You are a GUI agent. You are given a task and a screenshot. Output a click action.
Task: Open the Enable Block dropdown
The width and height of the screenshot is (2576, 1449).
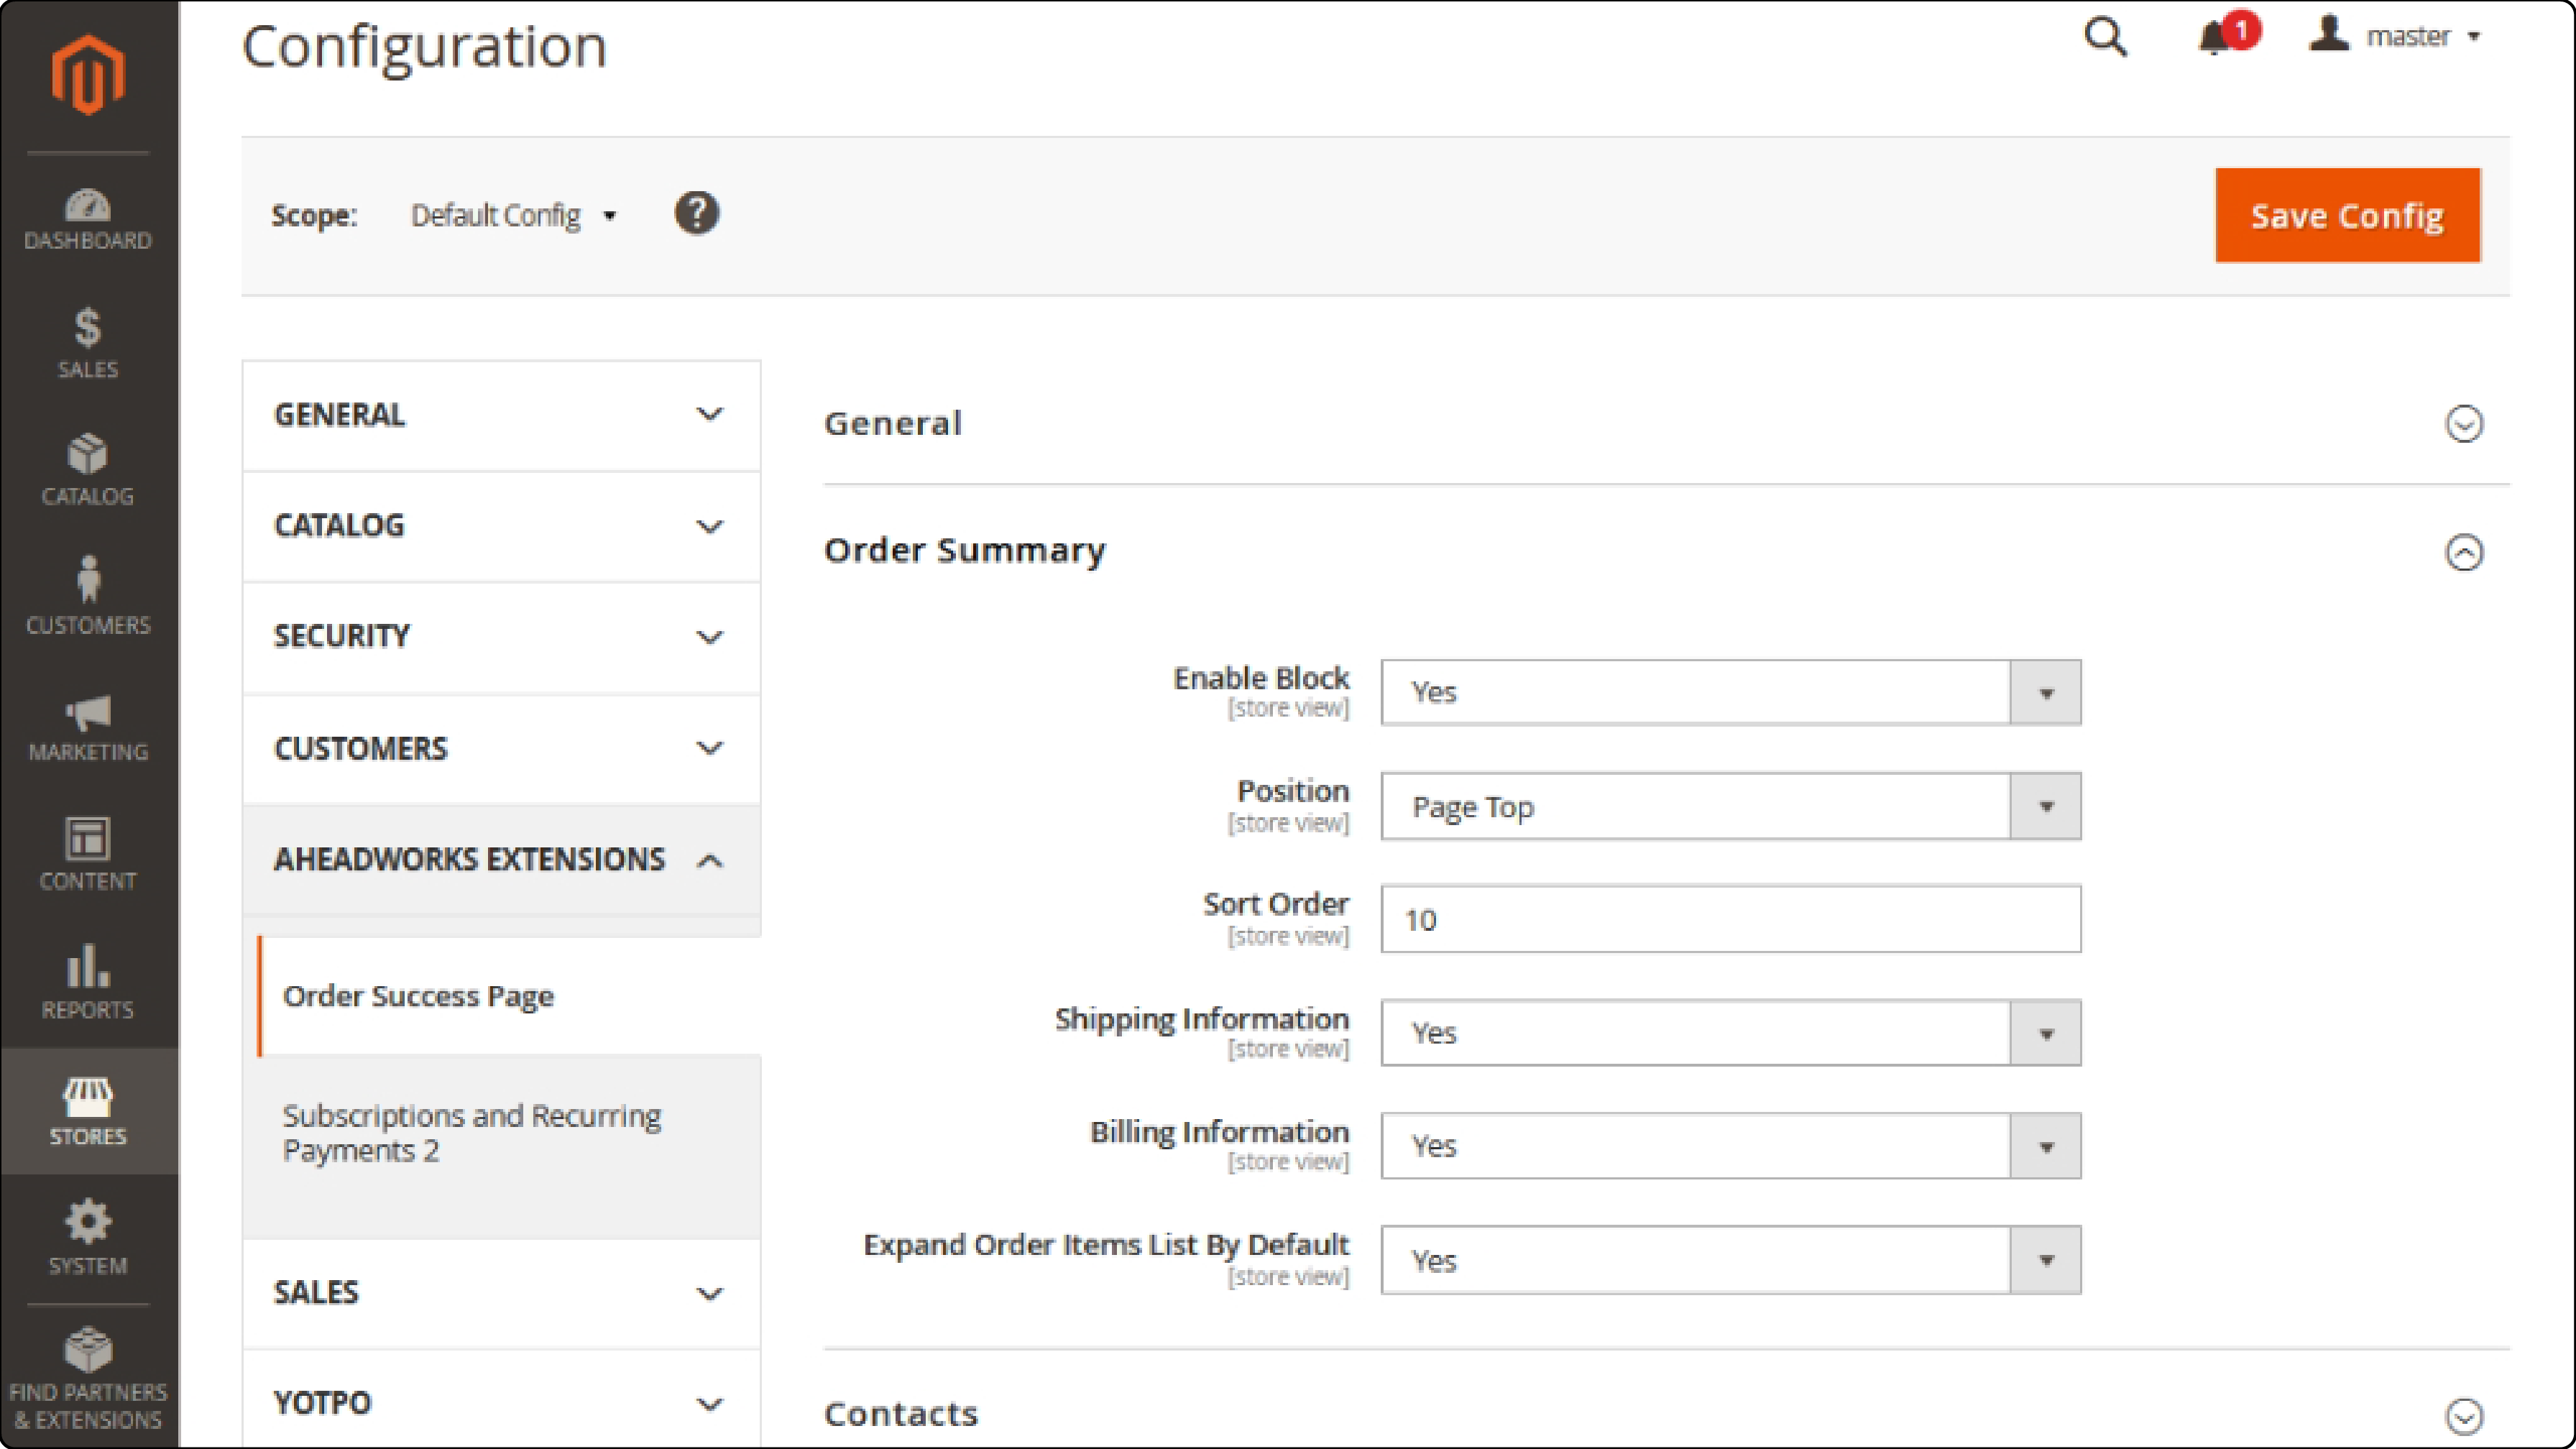pyautogui.click(x=1731, y=692)
